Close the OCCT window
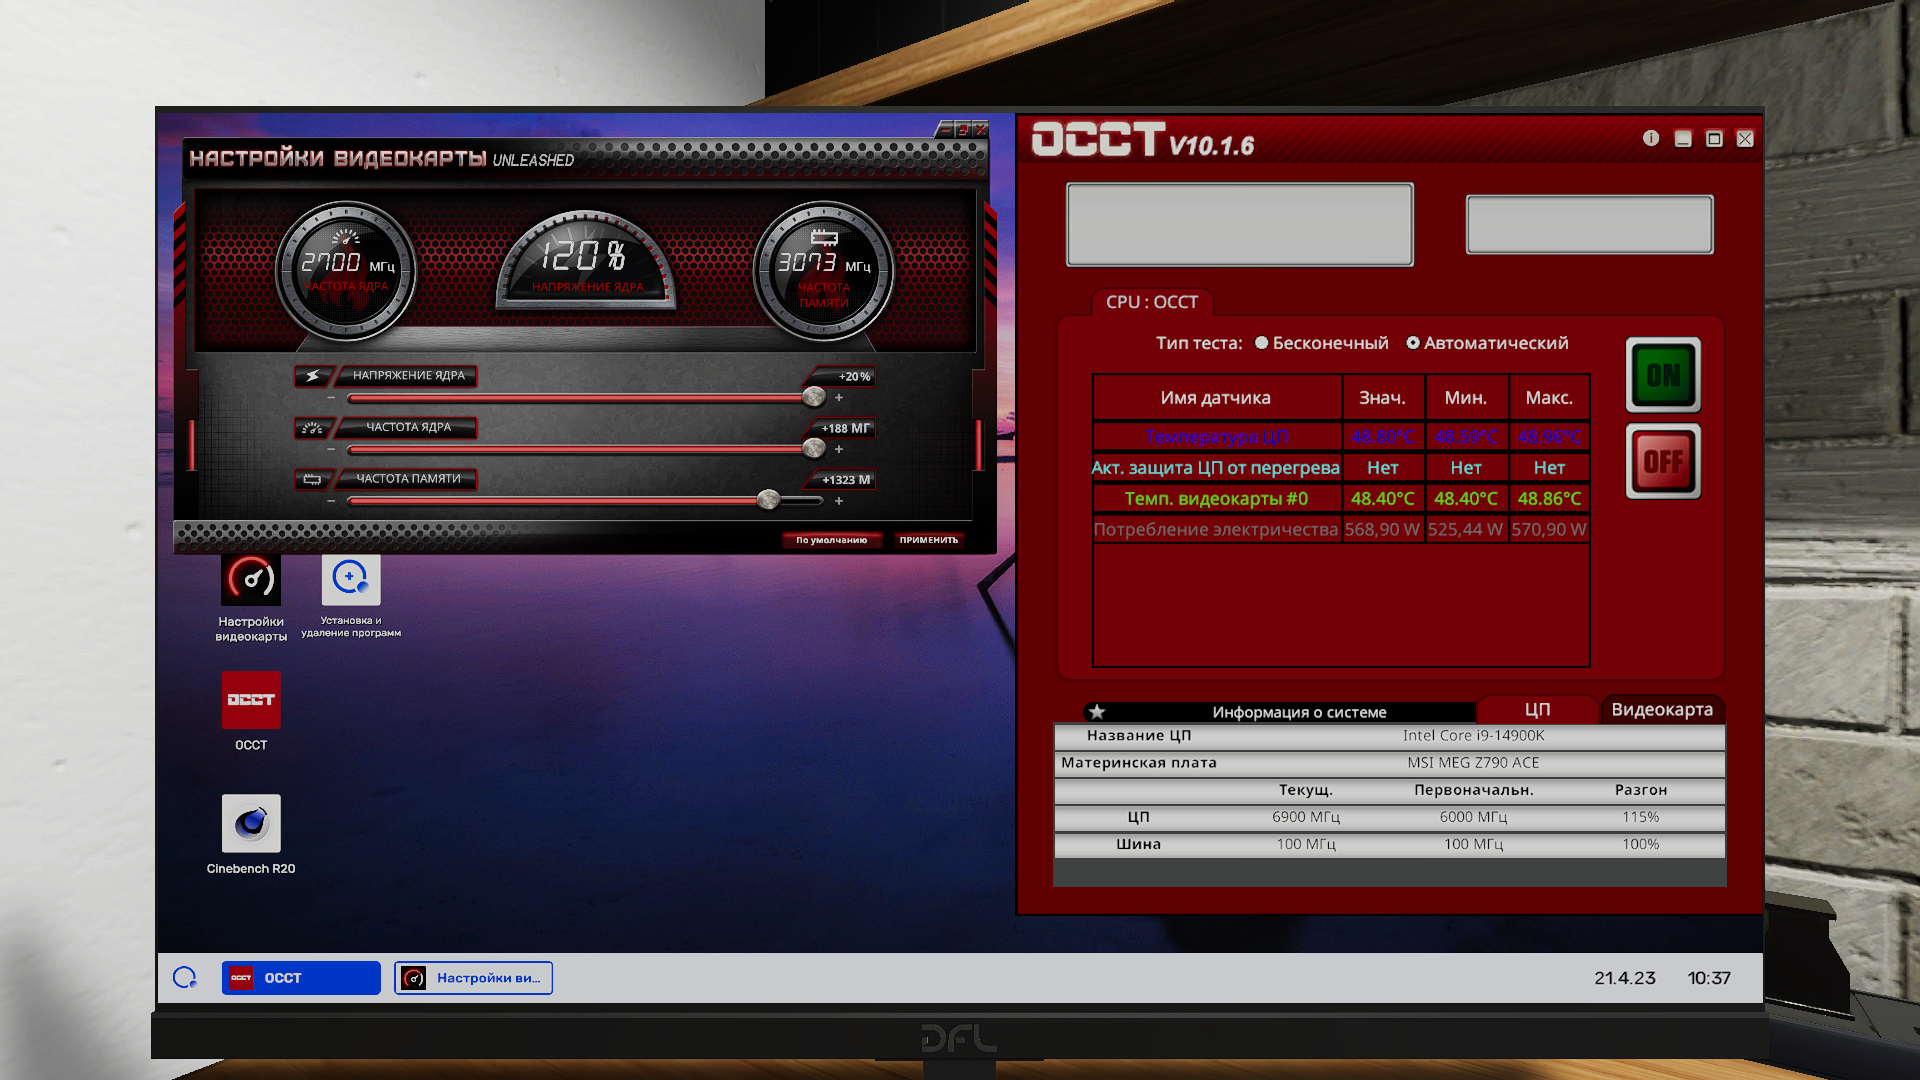The height and width of the screenshot is (1080, 1920). [1745, 139]
